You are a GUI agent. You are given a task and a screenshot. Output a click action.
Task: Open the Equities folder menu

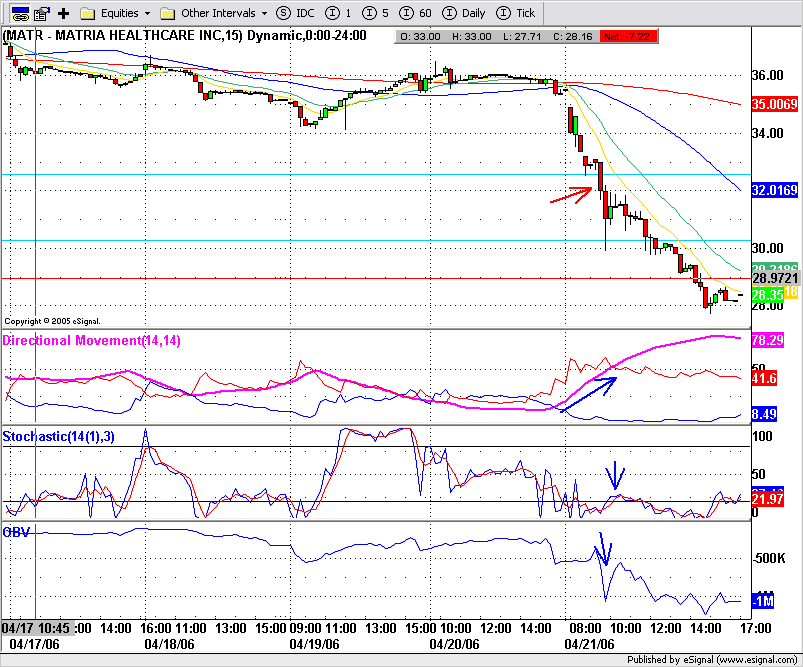(116, 13)
